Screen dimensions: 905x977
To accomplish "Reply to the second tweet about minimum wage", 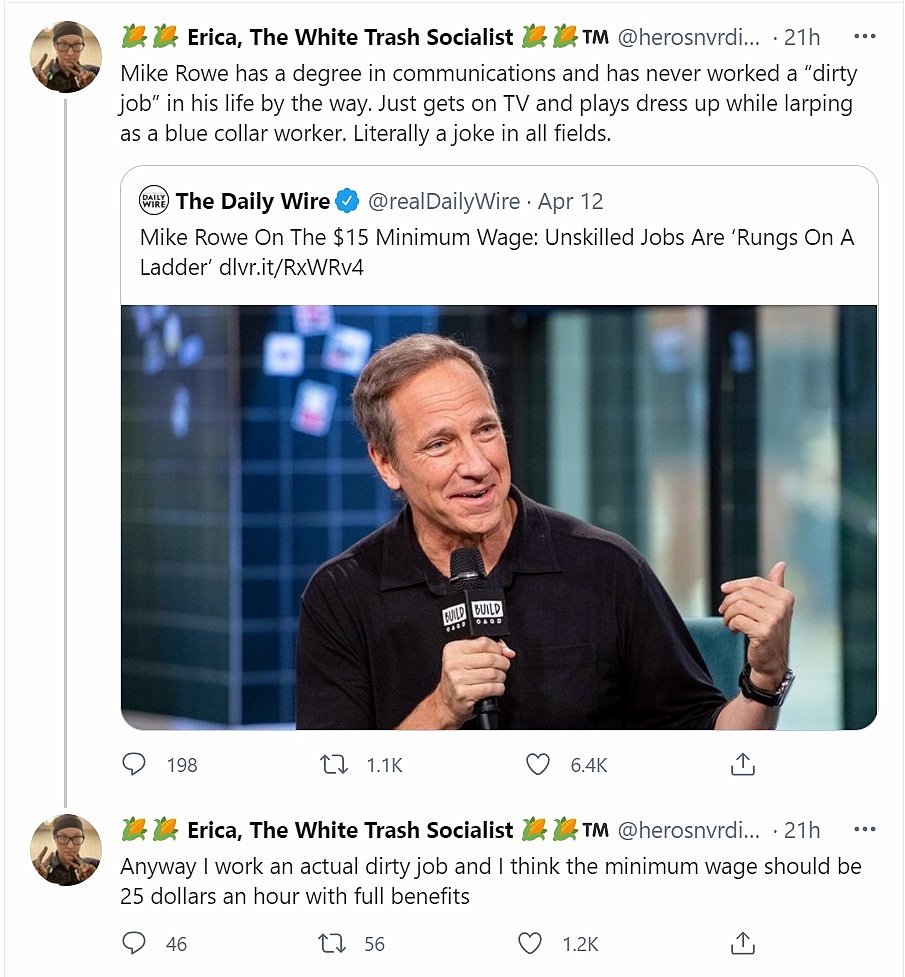I will pos(134,943).
